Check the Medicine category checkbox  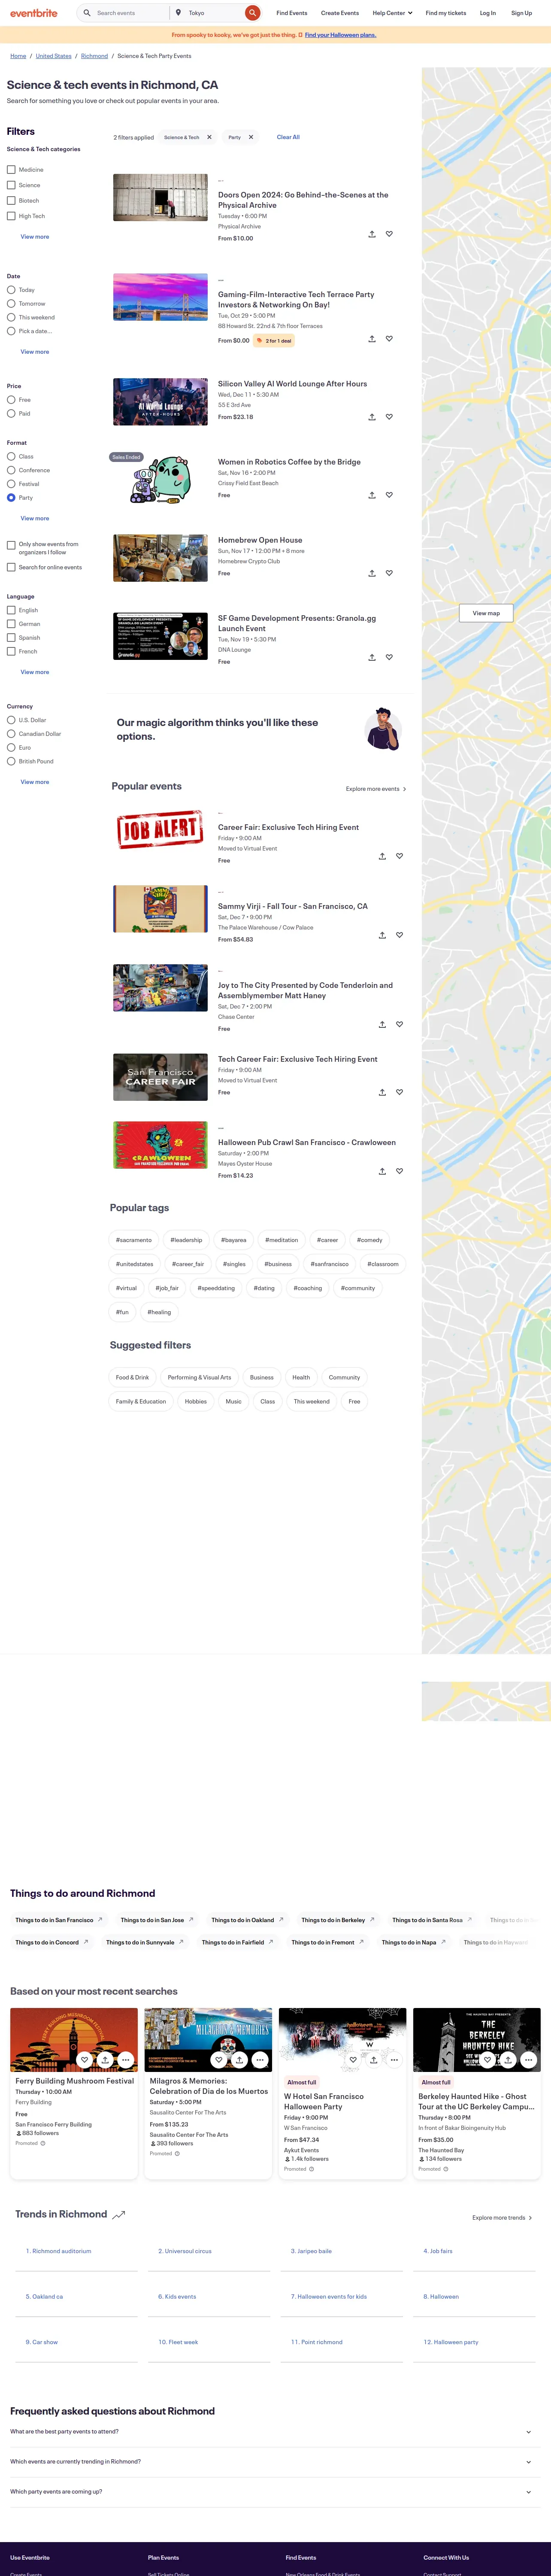point(11,170)
